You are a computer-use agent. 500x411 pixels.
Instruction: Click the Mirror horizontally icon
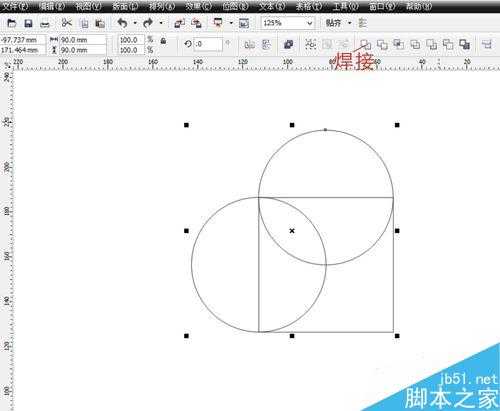(x=250, y=44)
